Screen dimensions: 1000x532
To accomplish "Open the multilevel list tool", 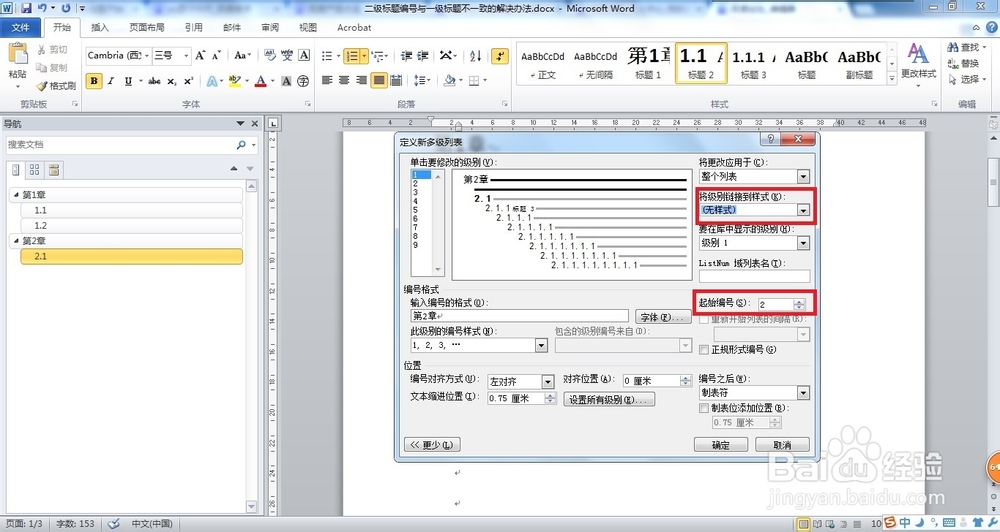I will 377,56.
